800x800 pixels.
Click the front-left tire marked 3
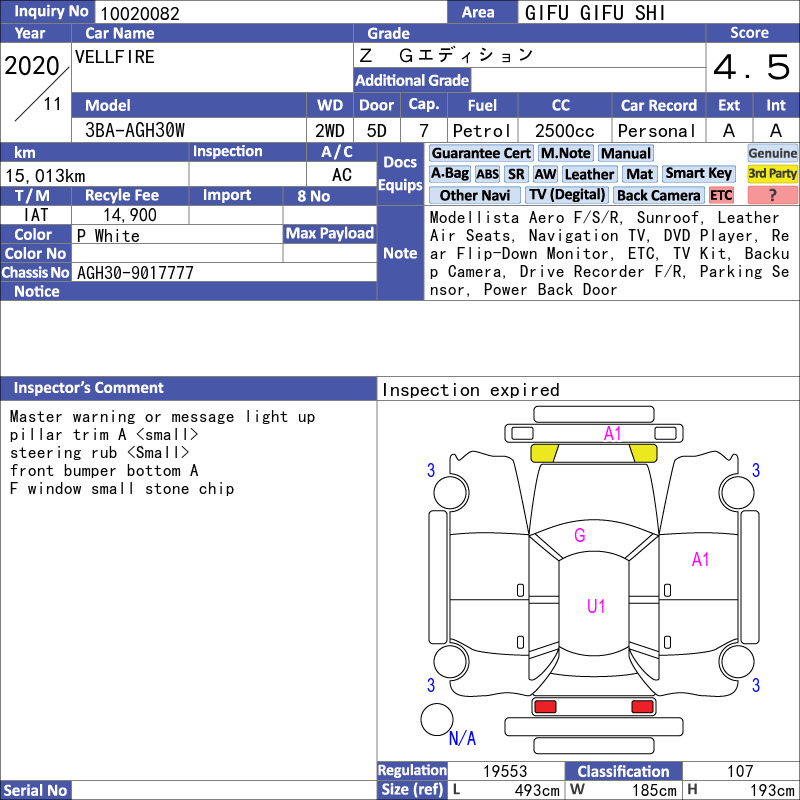coord(451,492)
